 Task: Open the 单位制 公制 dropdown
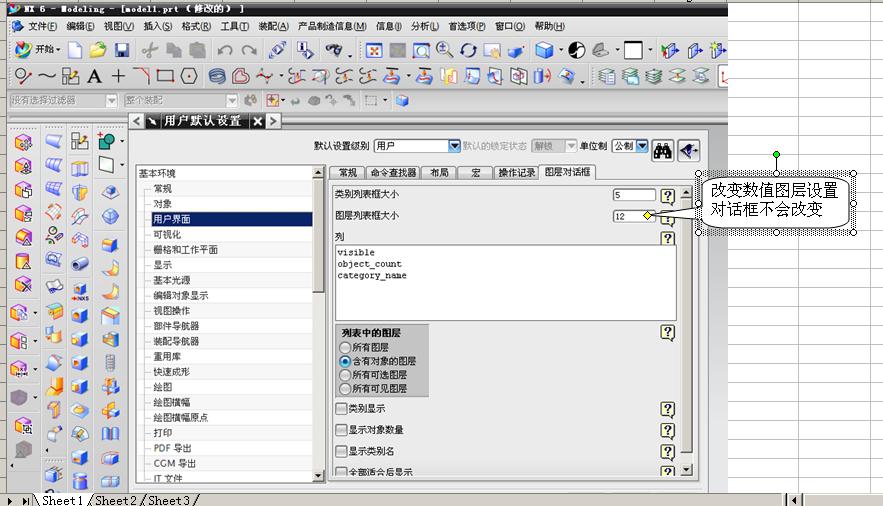[642, 146]
